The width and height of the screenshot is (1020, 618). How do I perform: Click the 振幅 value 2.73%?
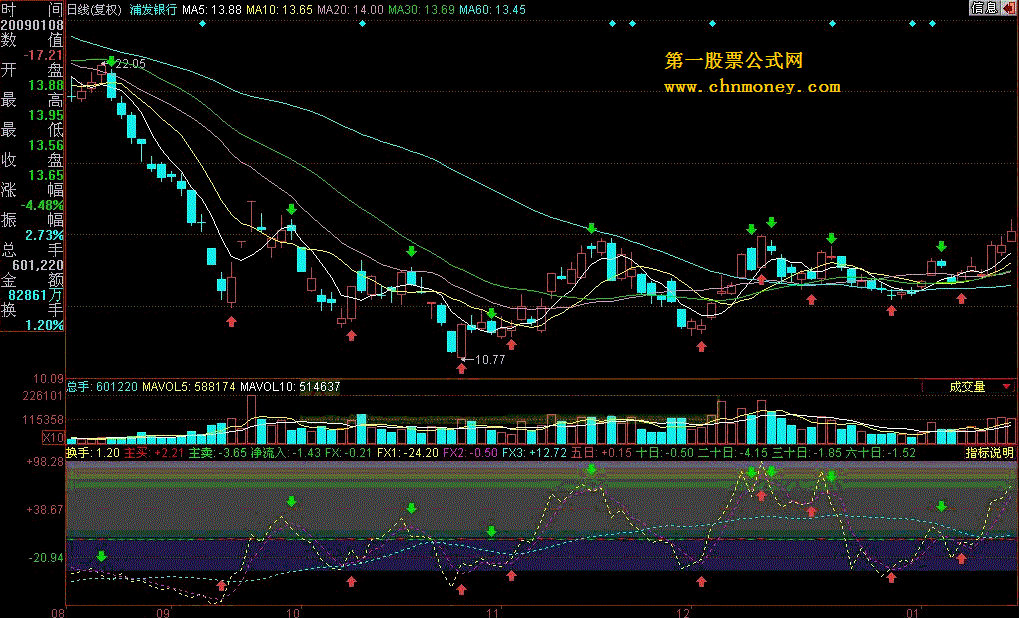click(x=45, y=235)
